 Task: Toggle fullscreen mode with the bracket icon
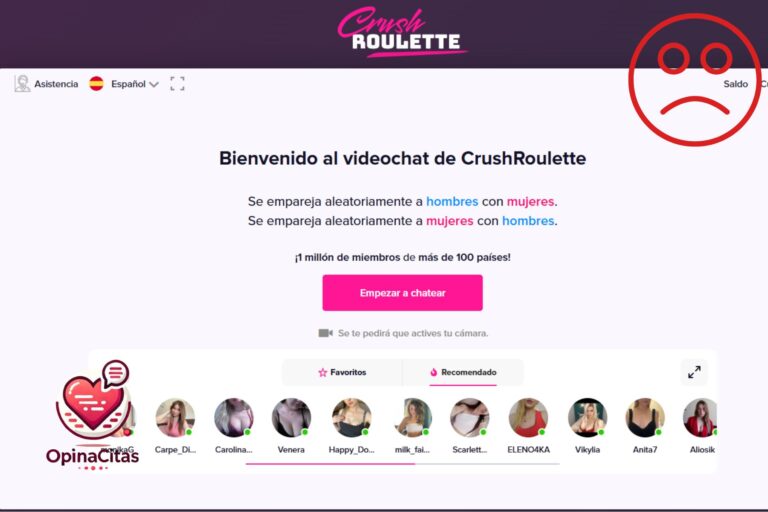coord(177,84)
